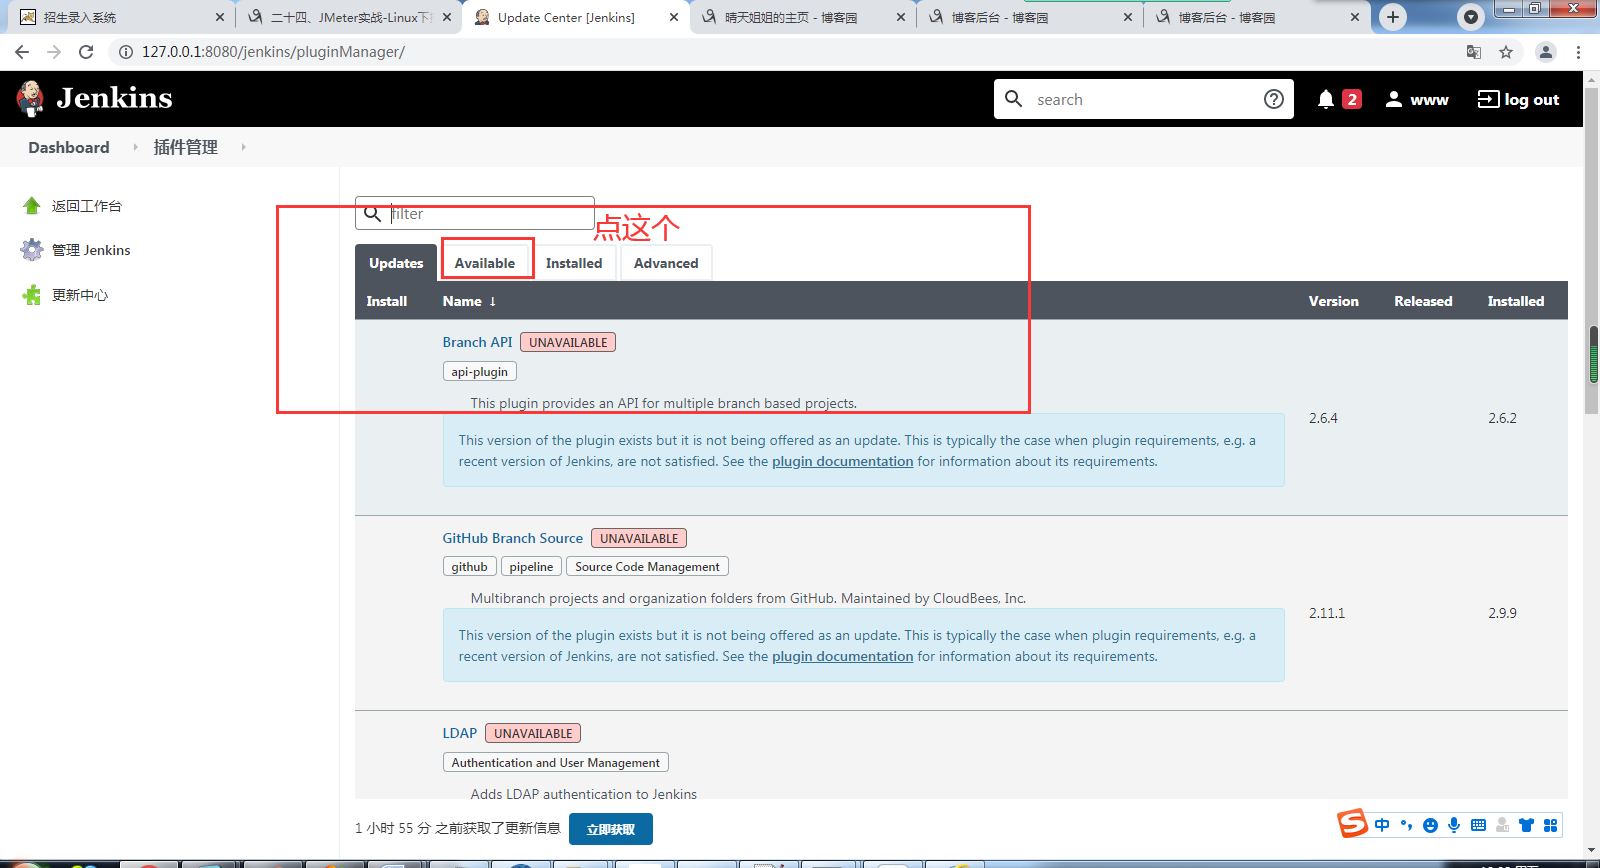Open the 插件管理 breadcrumb link
Viewport: 1600px width, 868px height.
186,147
